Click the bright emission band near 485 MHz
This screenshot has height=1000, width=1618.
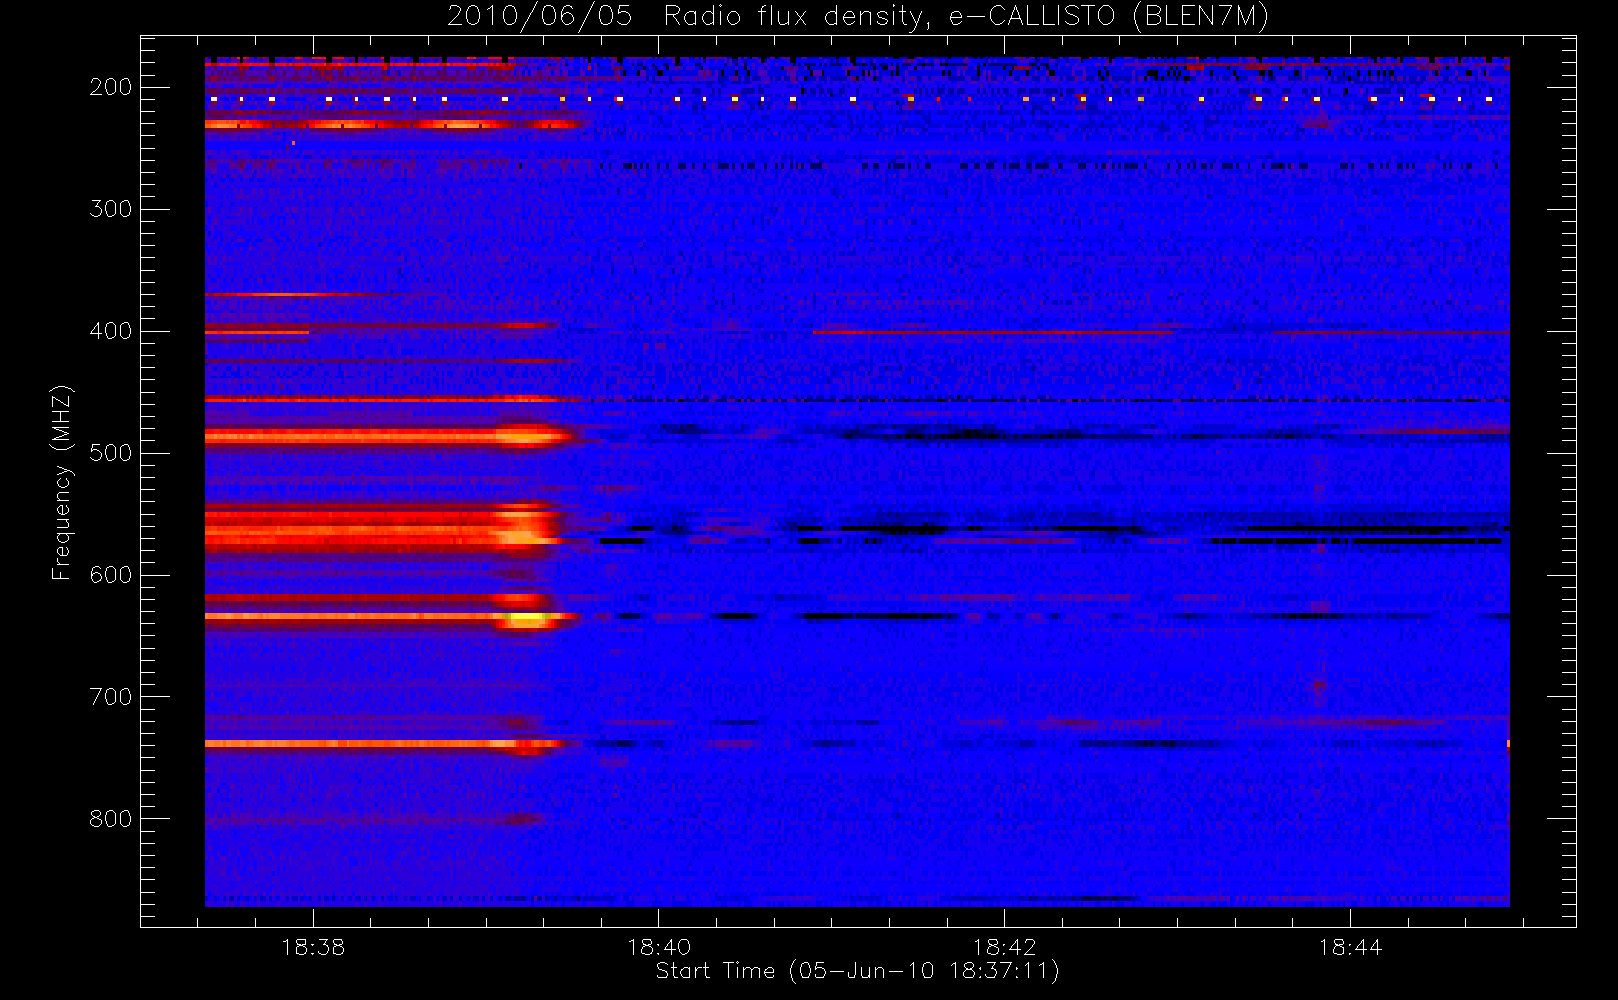[389, 436]
